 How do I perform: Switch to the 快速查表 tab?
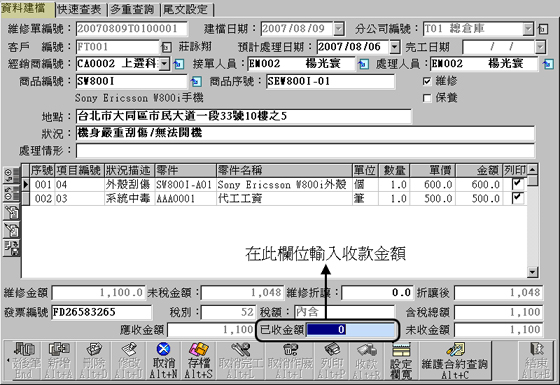[79, 9]
